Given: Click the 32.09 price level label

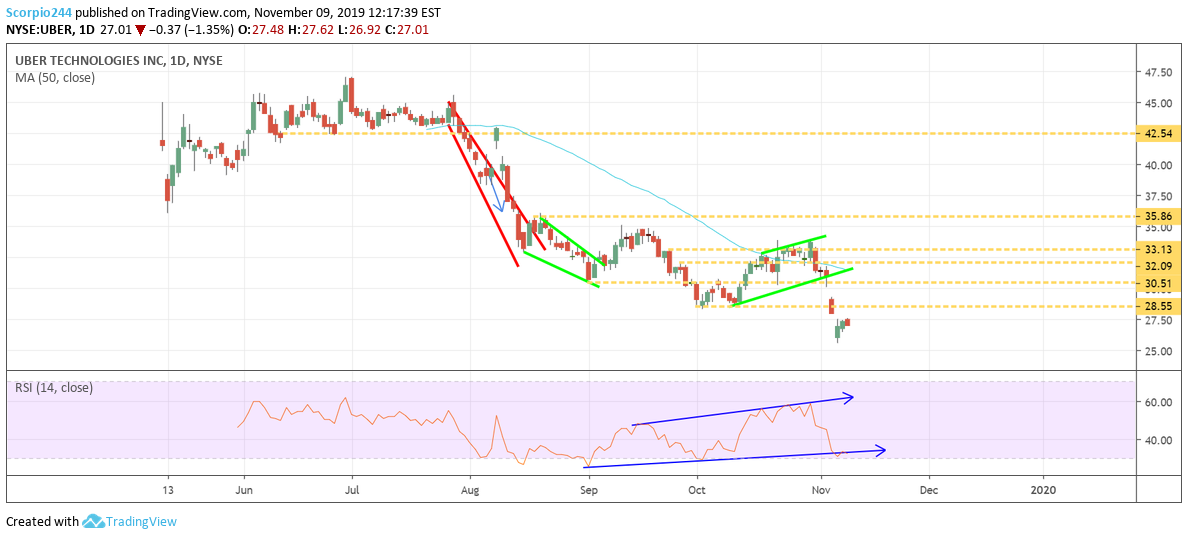Looking at the screenshot, I should click(x=1159, y=266).
